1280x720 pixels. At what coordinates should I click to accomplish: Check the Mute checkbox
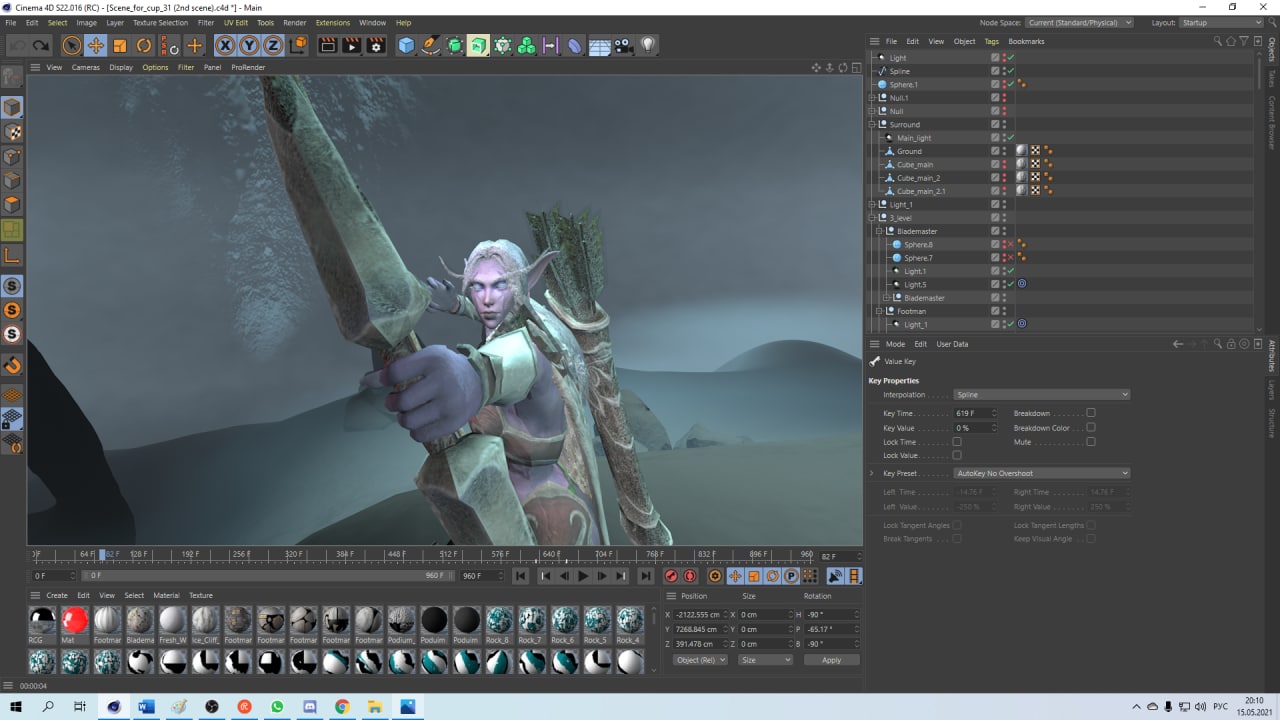1091,441
